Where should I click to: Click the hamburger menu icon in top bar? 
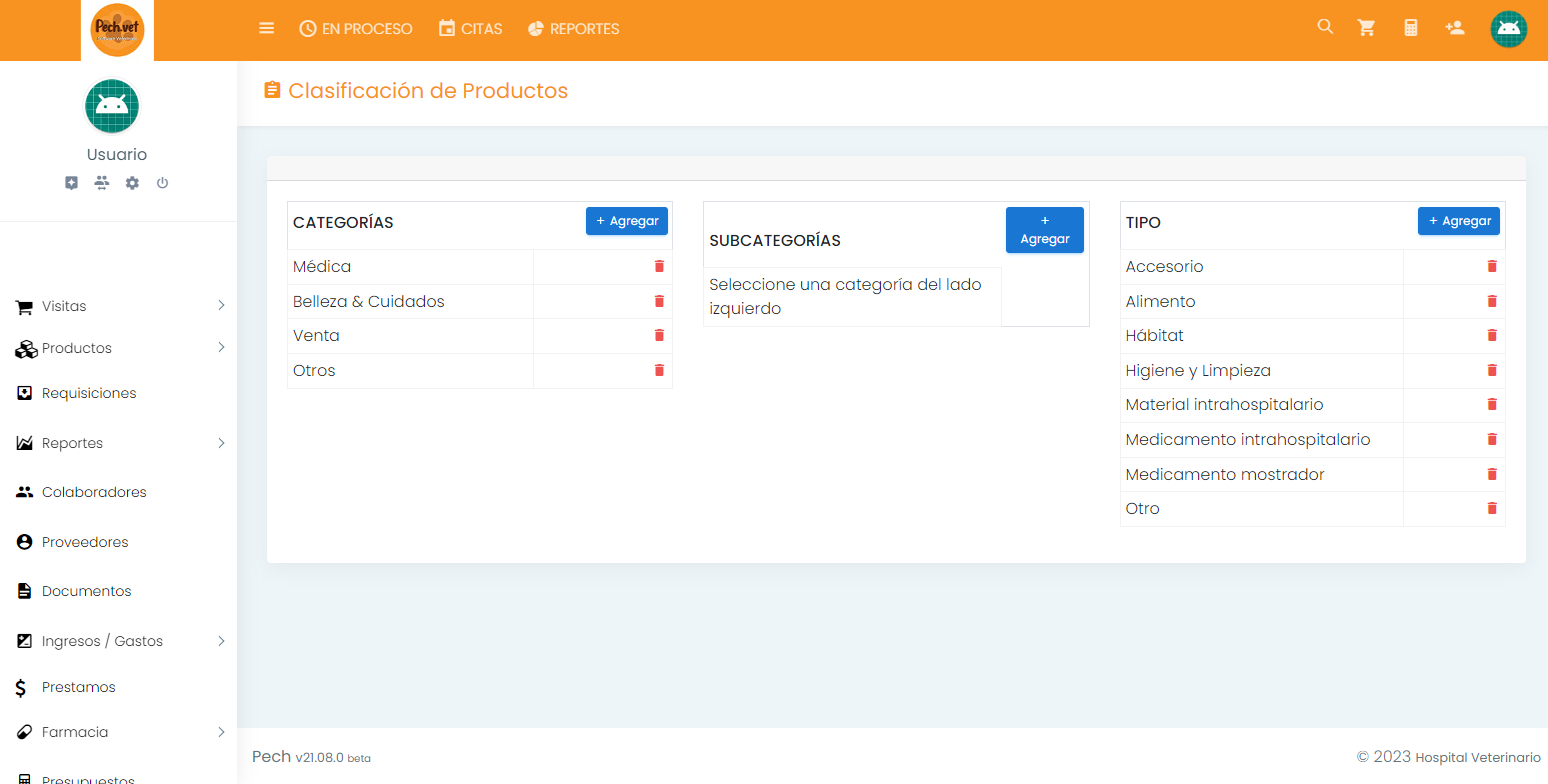(266, 28)
